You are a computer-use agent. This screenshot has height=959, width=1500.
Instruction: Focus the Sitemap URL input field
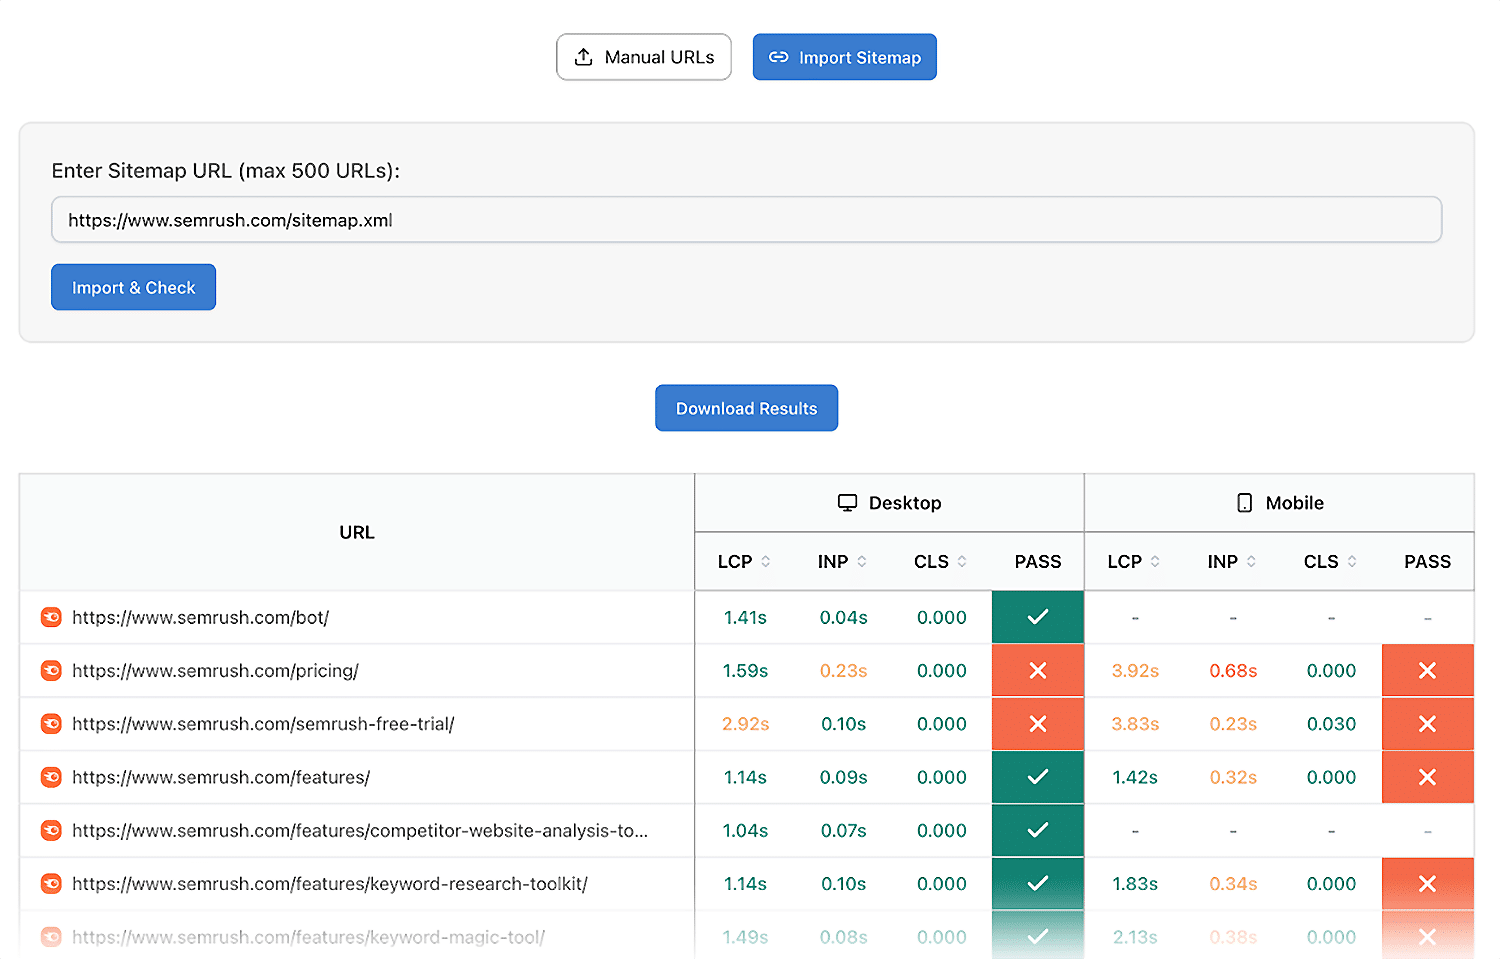pos(747,220)
